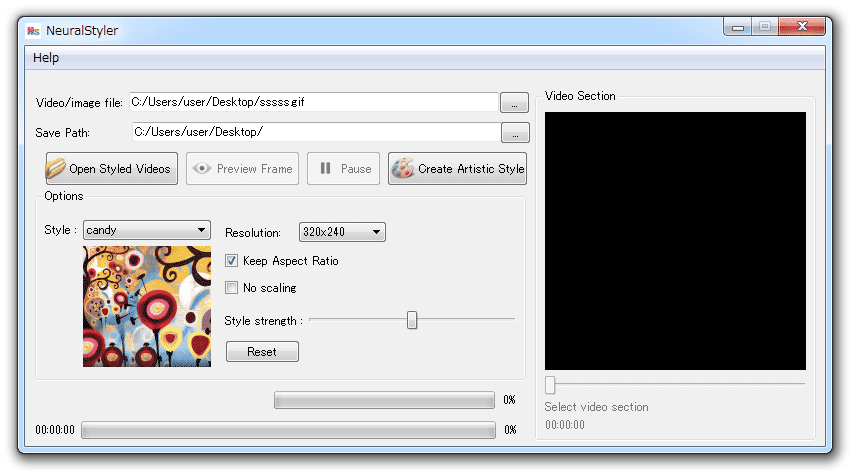Click the Video/image file path field
This screenshot has height=476, width=853.
[313, 102]
